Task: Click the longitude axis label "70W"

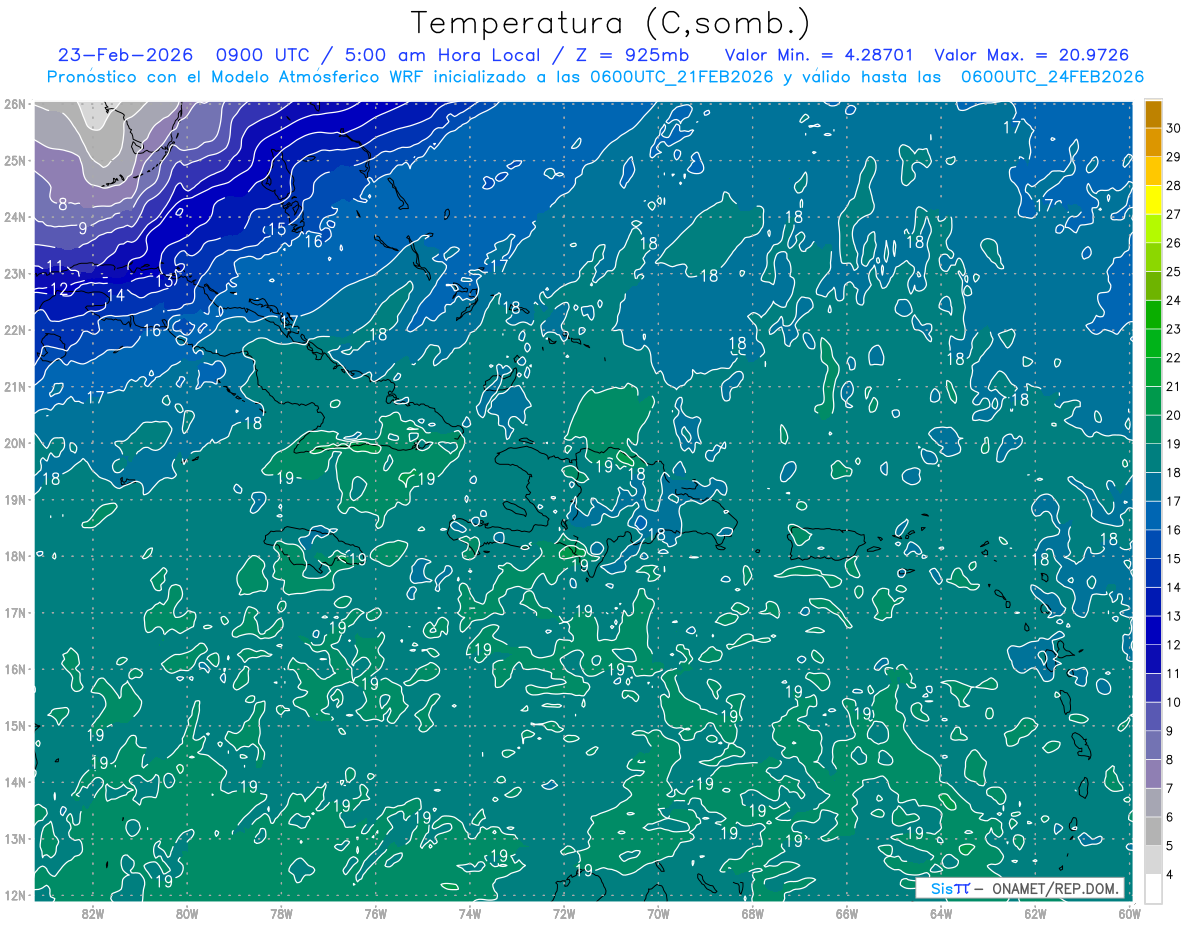Action: [x=658, y=913]
